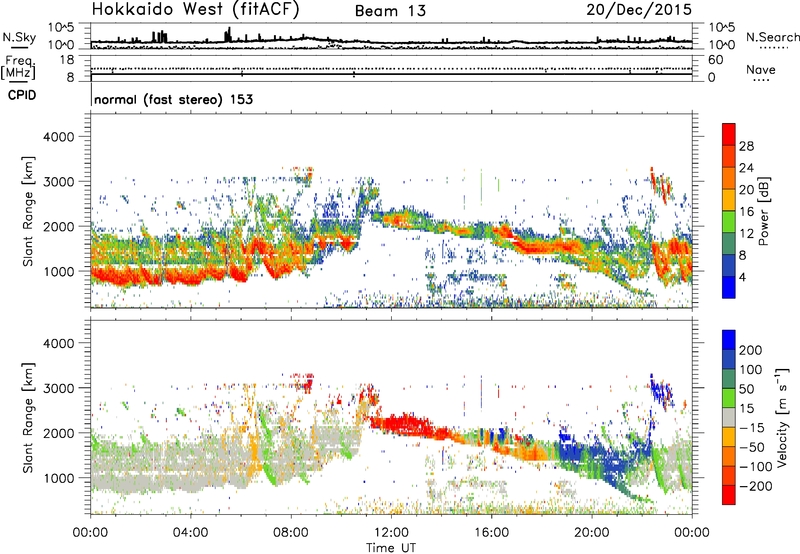
Task: Select the N.Sky legend label
Action: (x=19, y=37)
